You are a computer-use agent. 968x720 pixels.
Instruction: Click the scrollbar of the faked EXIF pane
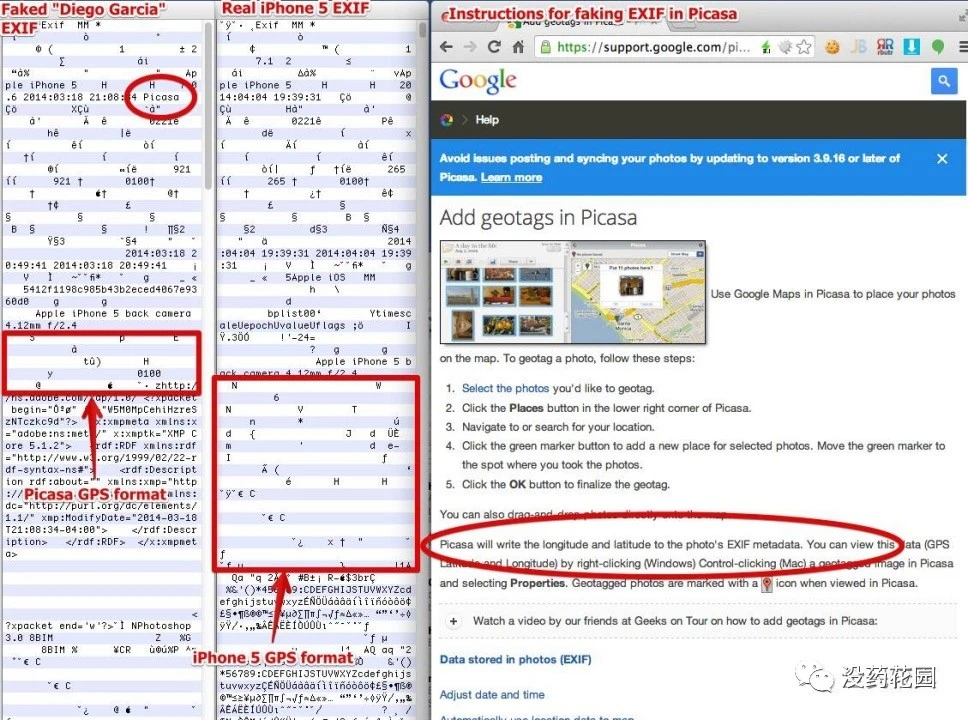(209, 105)
